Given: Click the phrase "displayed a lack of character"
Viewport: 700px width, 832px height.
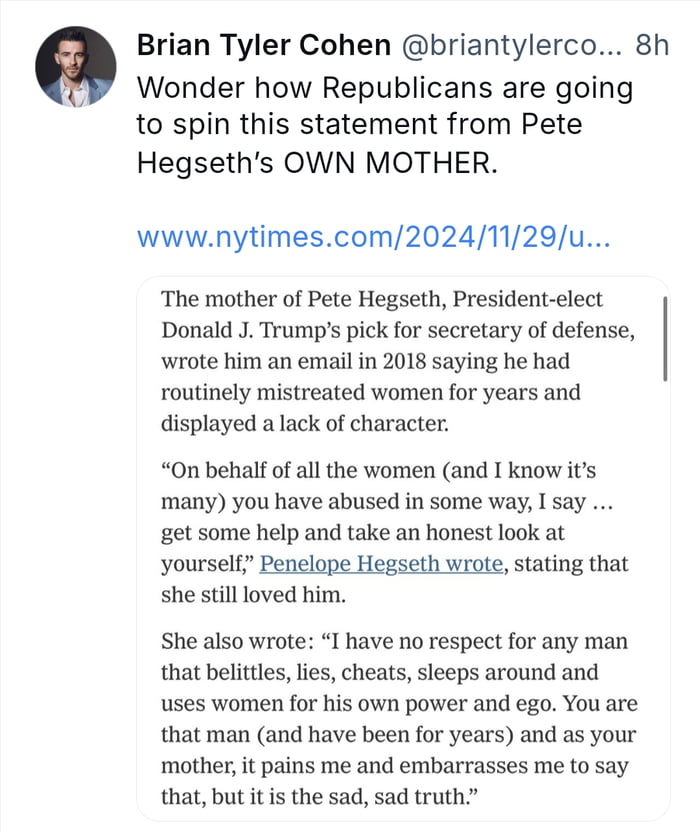Looking at the screenshot, I should click(x=305, y=423).
